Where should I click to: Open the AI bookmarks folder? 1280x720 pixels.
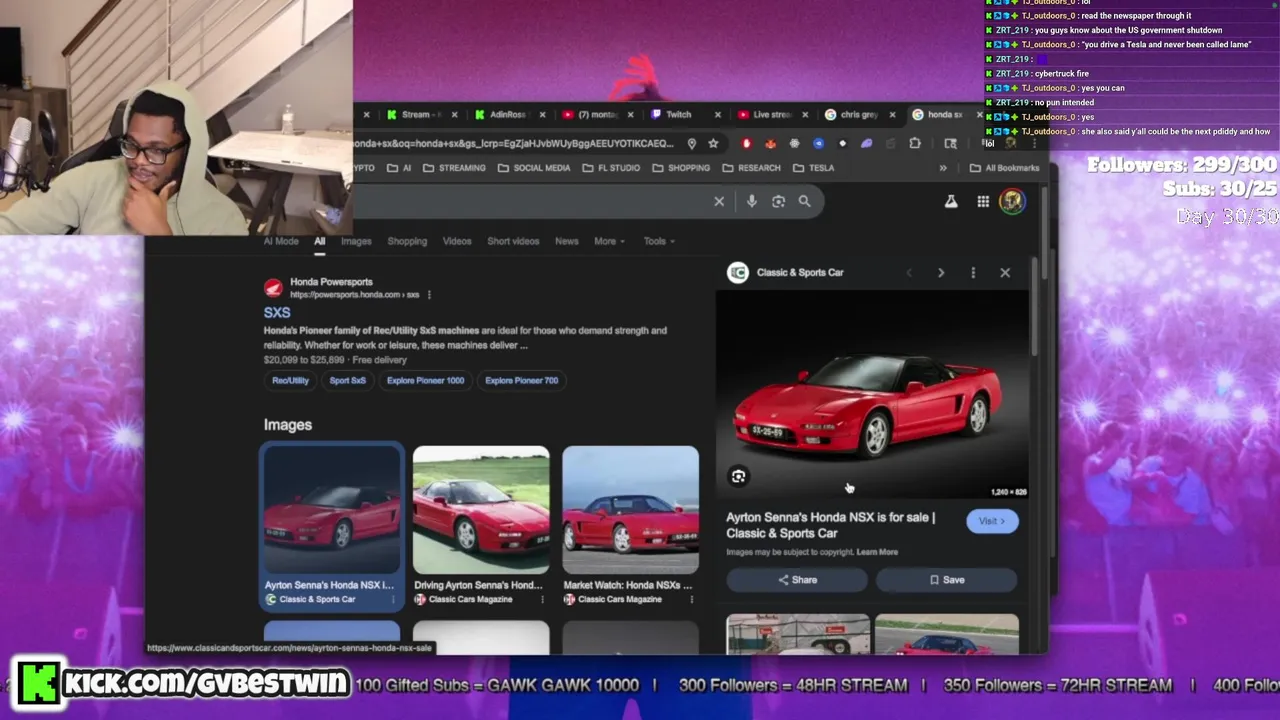click(x=399, y=168)
